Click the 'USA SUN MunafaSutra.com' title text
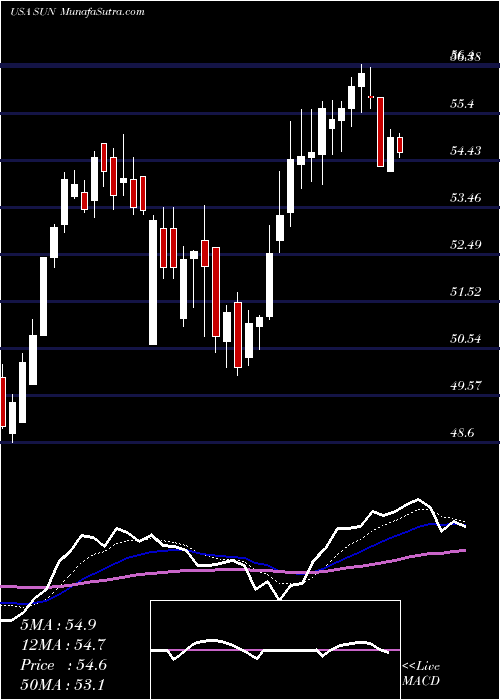The height and width of the screenshot is (700, 500). (77, 12)
